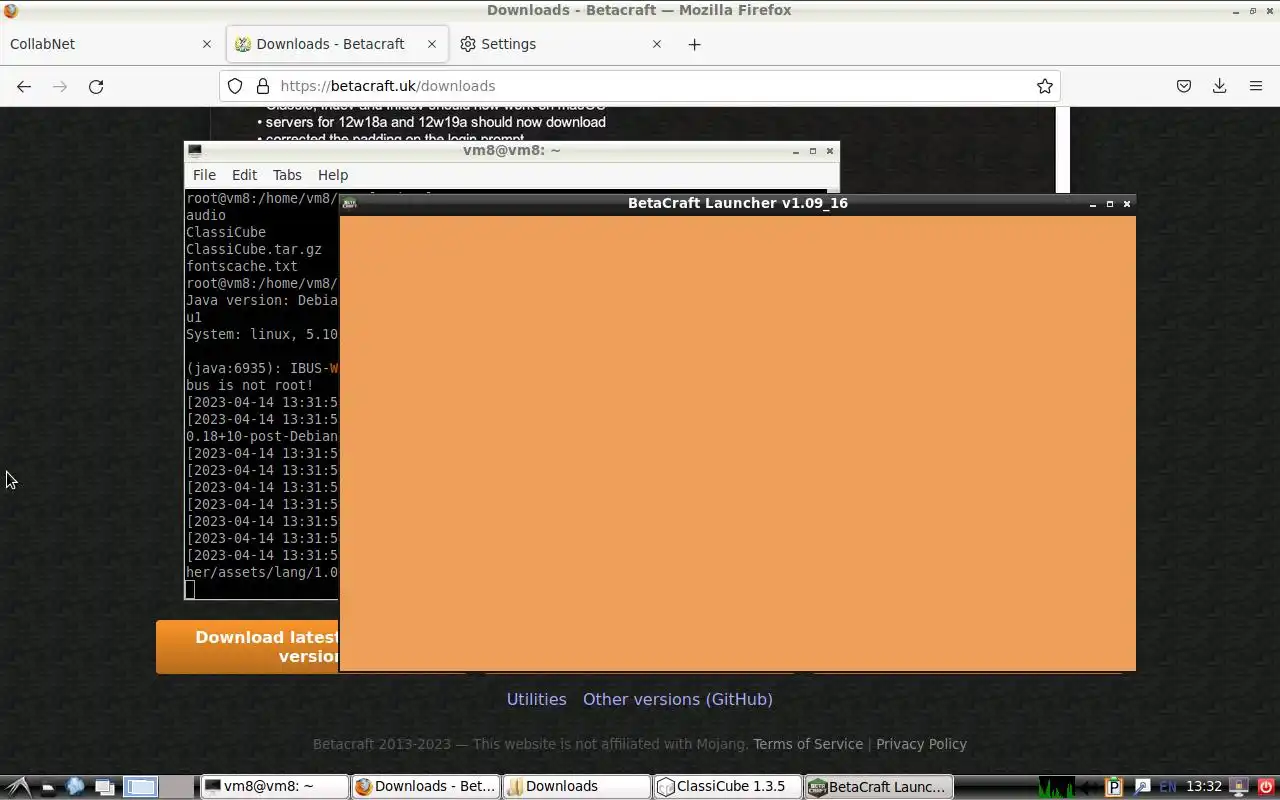Click the 13:32 clock
Viewport: 1280px width, 800px height.
click(x=1204, y=787)
